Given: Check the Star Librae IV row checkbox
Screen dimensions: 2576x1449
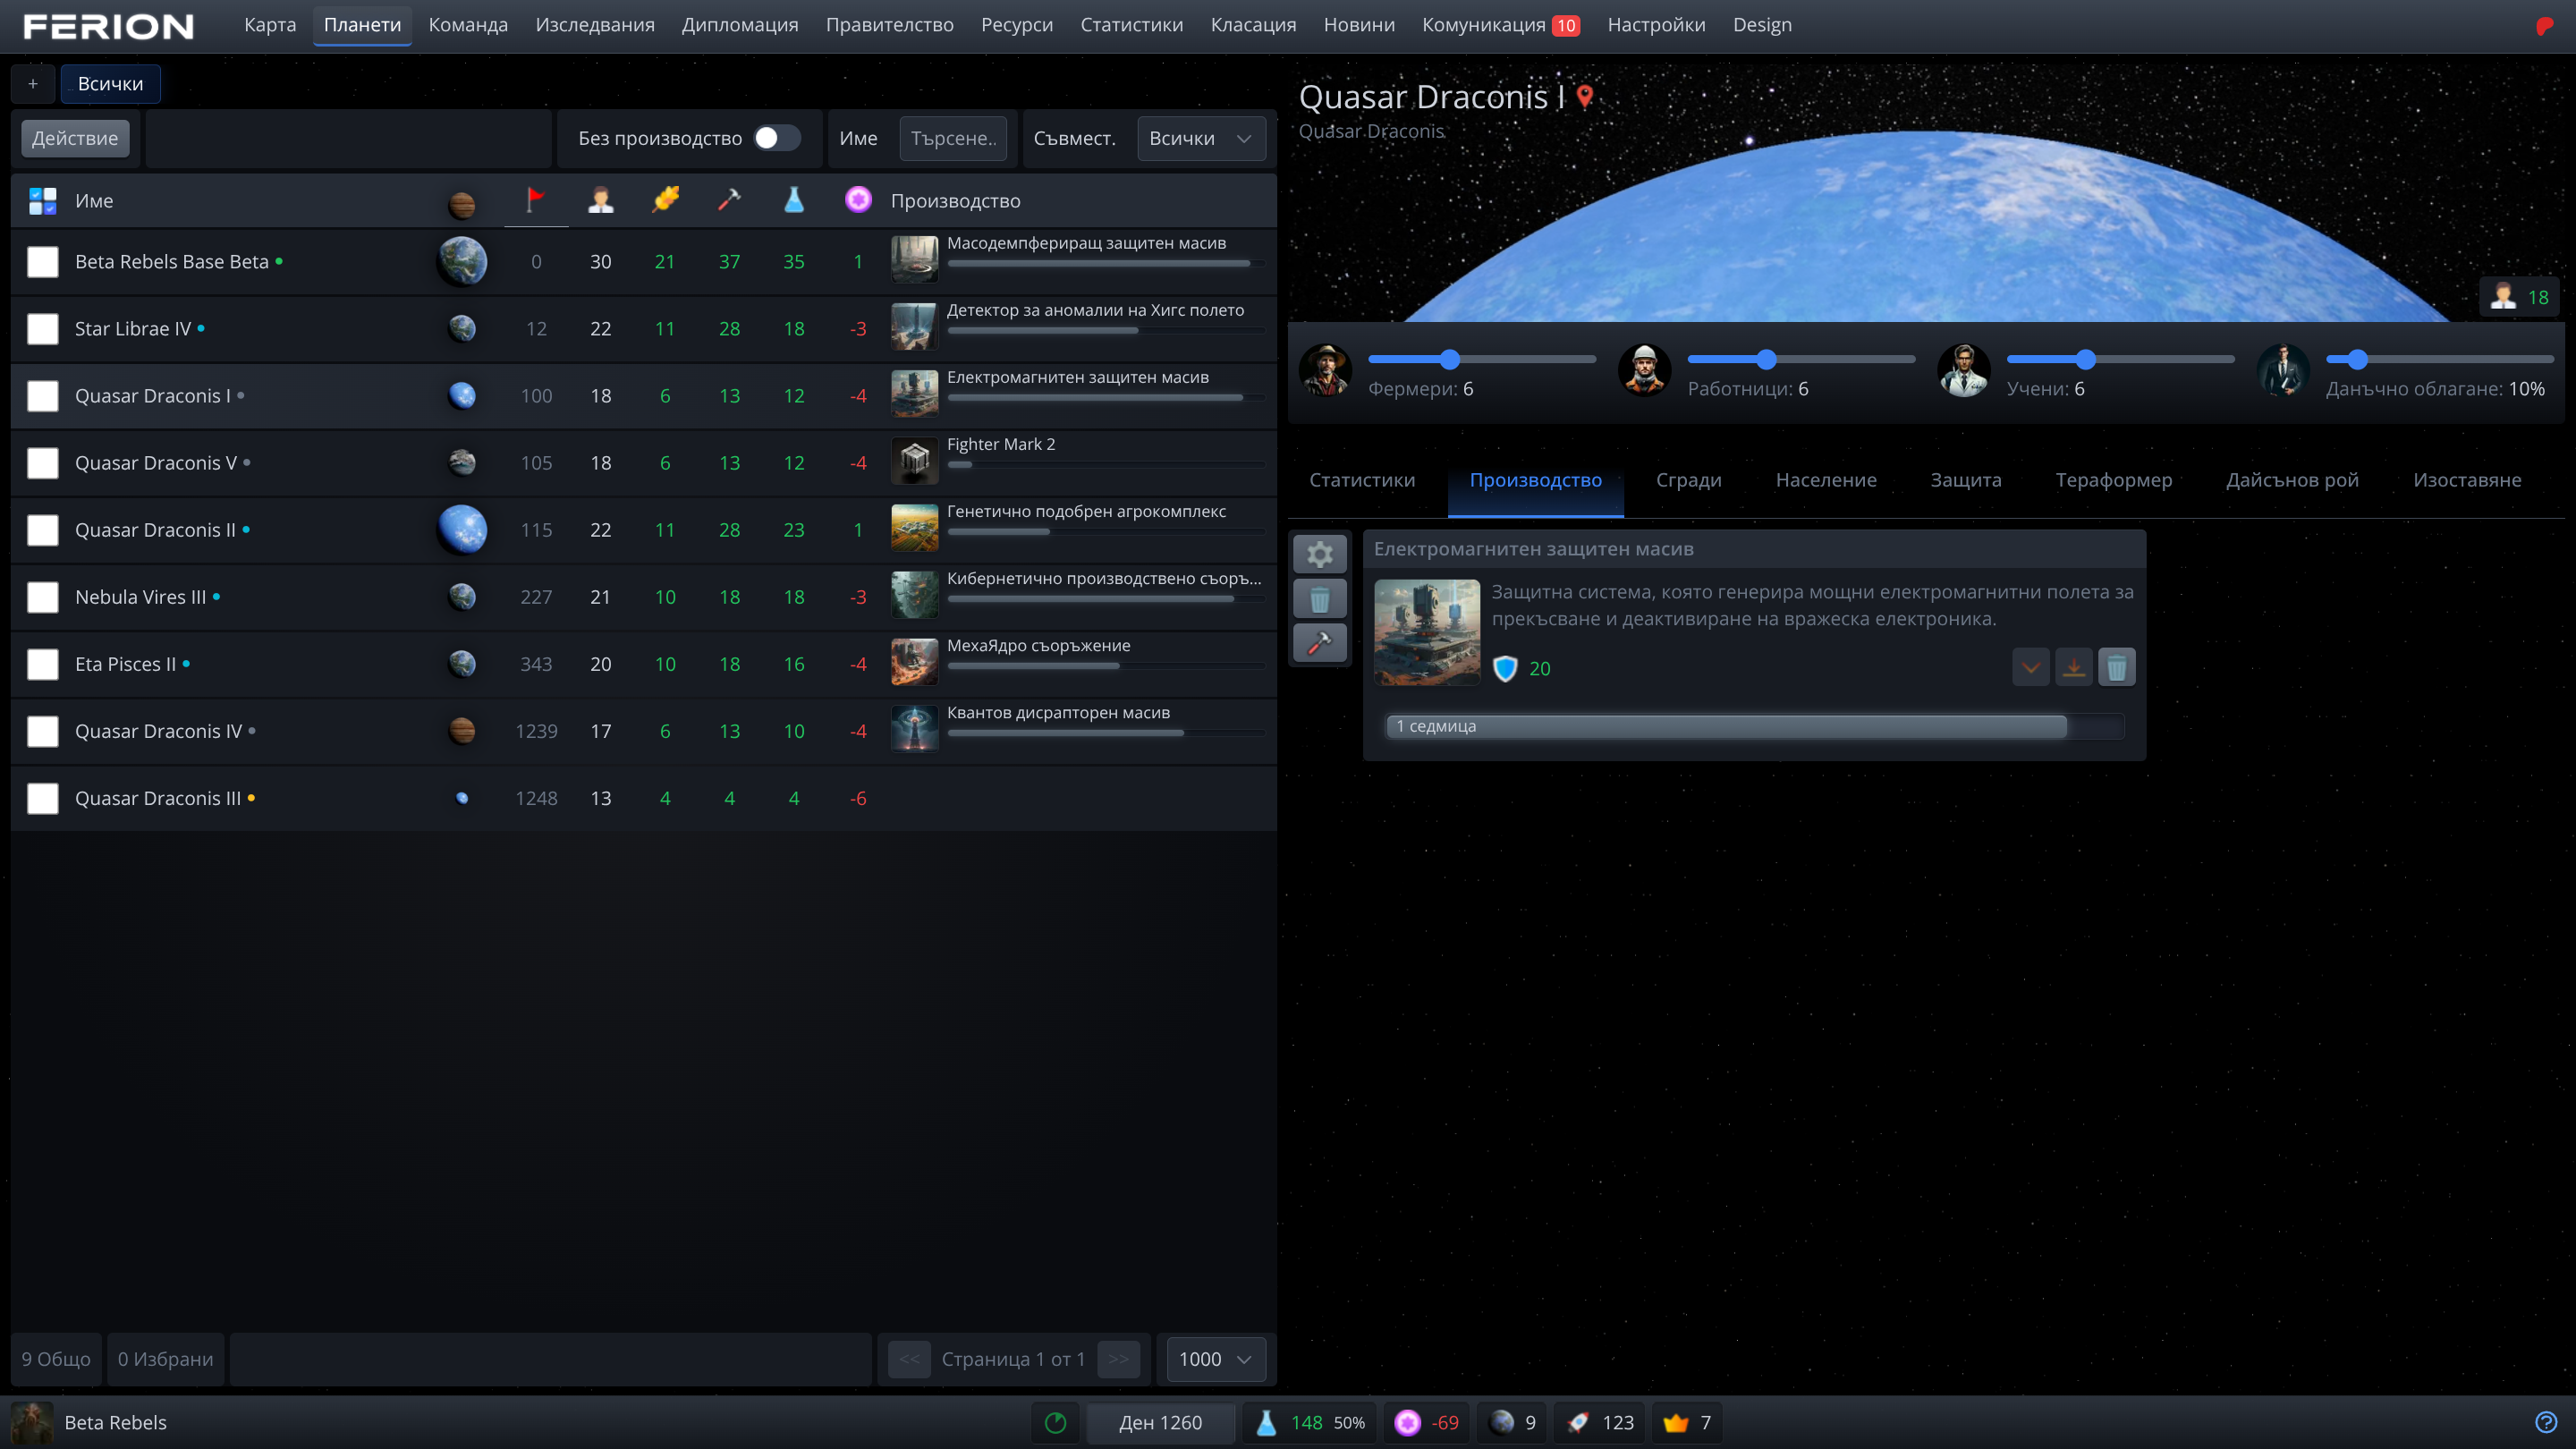Looking at the screenshot, I should click(43, 328).
